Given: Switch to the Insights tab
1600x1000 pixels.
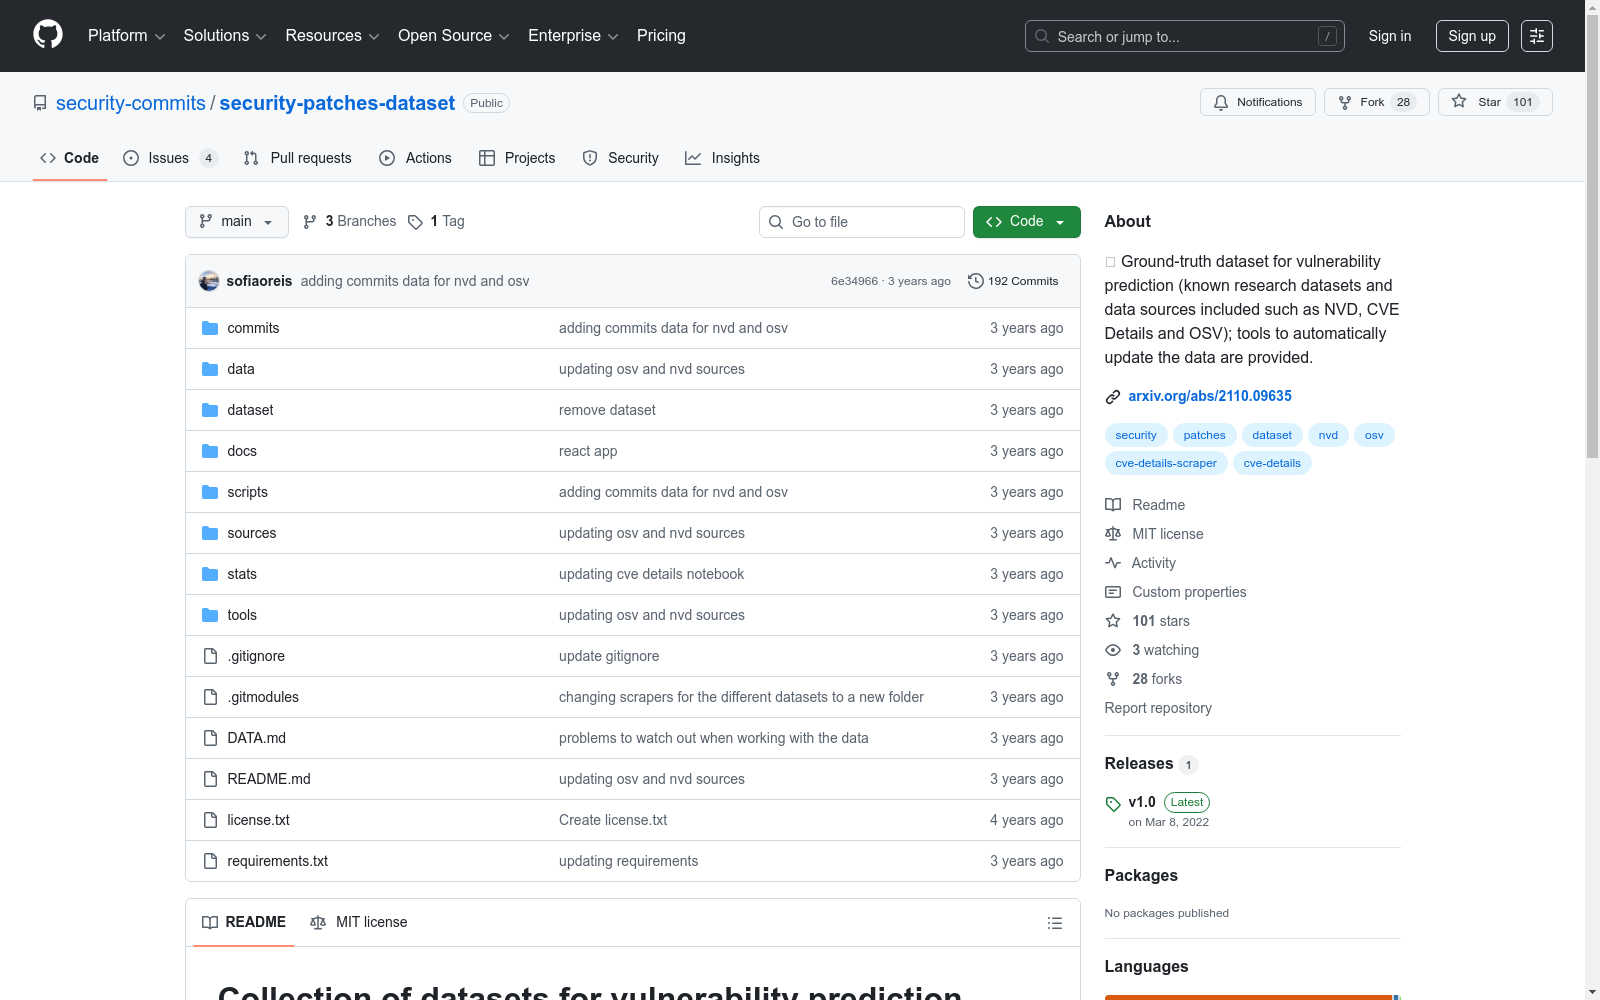Looking at the screenshot, I should 722,158.
